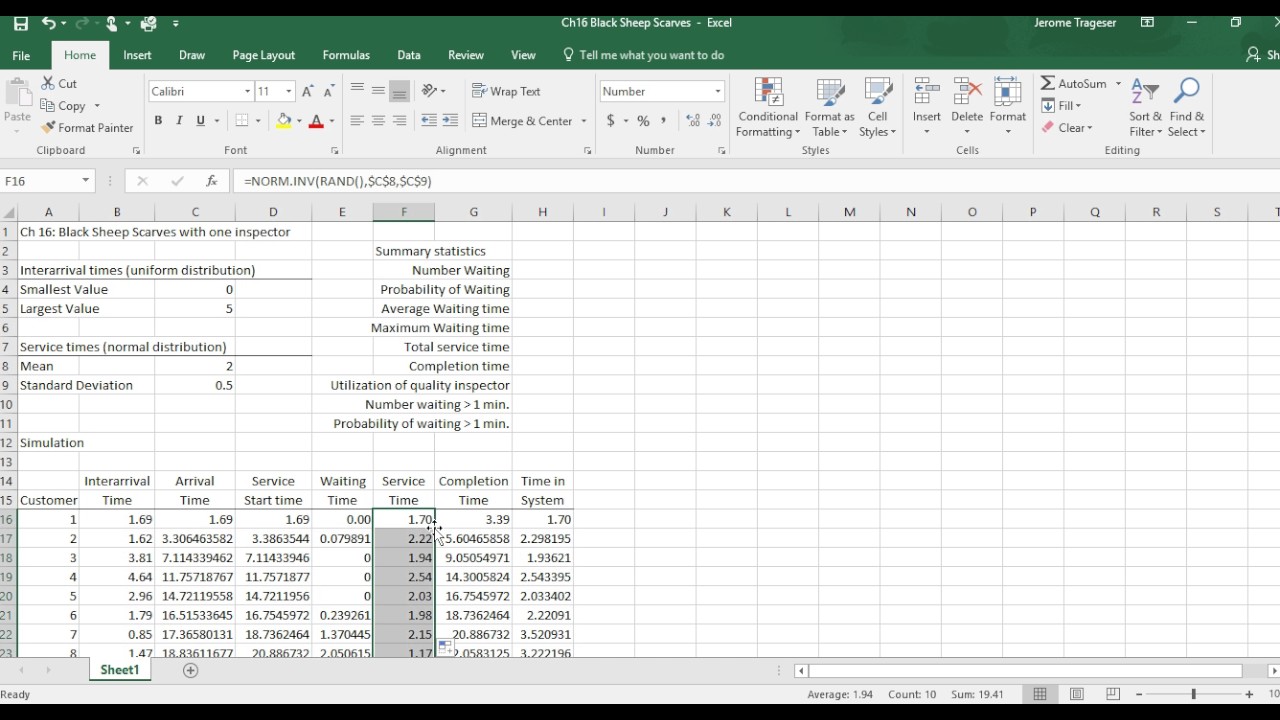Switch to the Formulas ribbon tab
Image resolution: width=1280 pixels, height=720 pixels.
(x=346, y=55)
